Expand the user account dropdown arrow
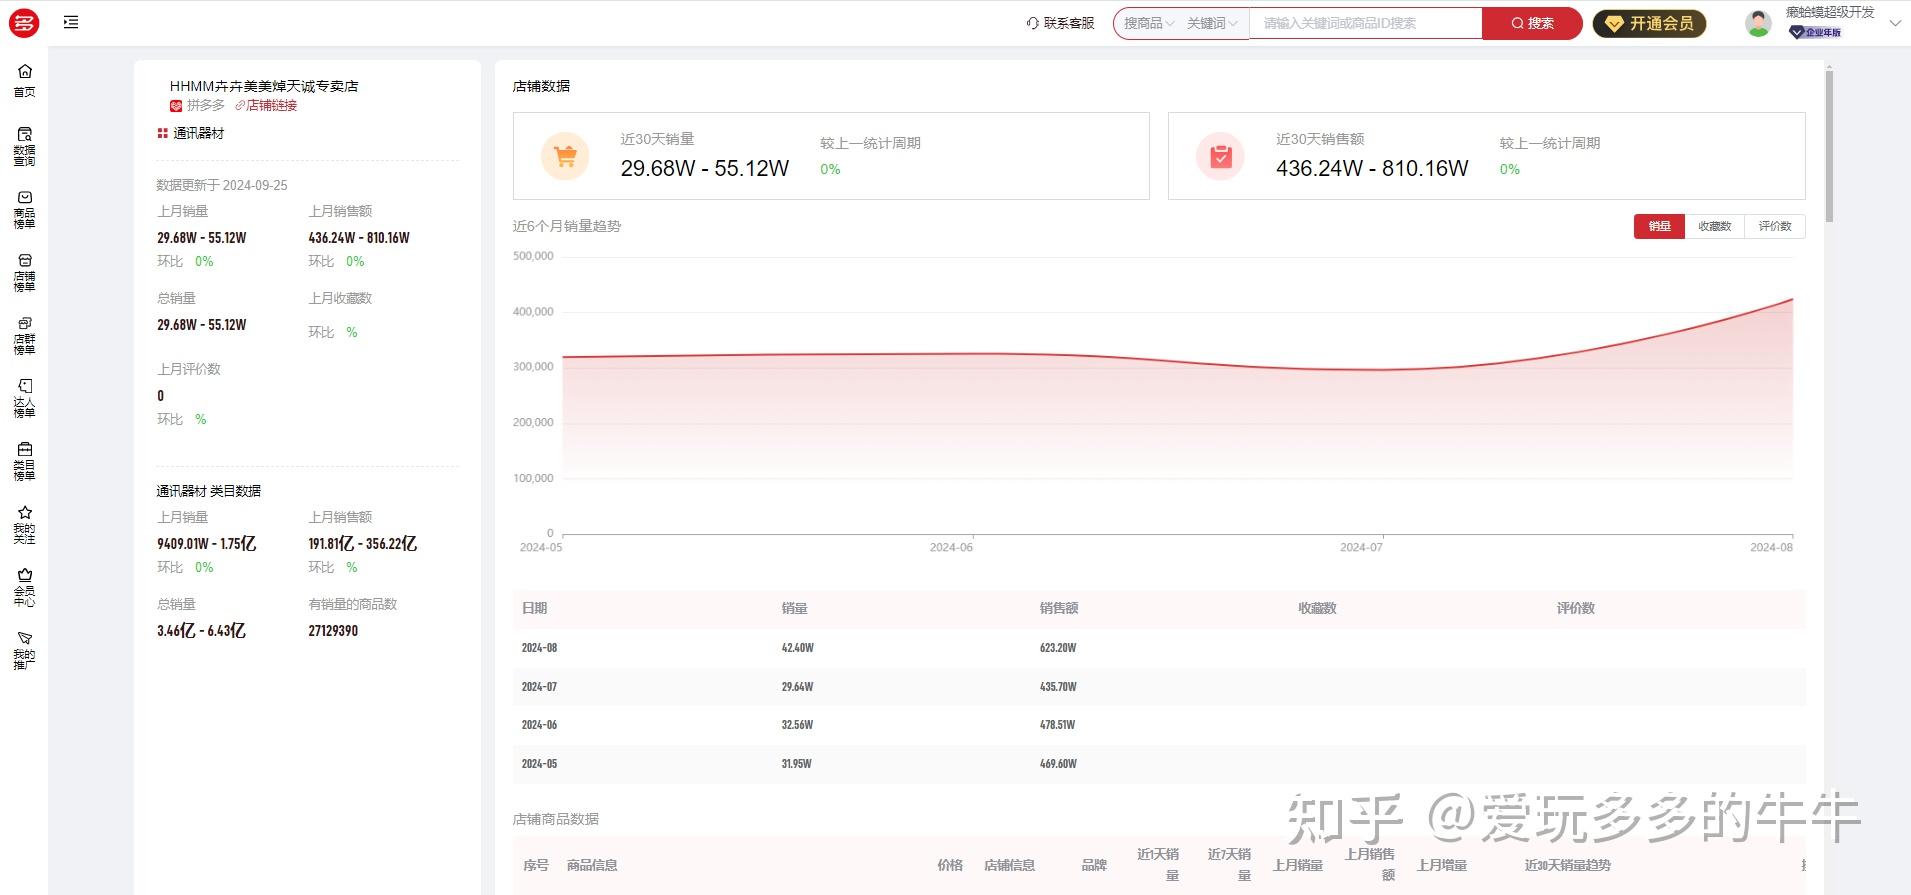1911x895 pixels. pos(1894,23)
